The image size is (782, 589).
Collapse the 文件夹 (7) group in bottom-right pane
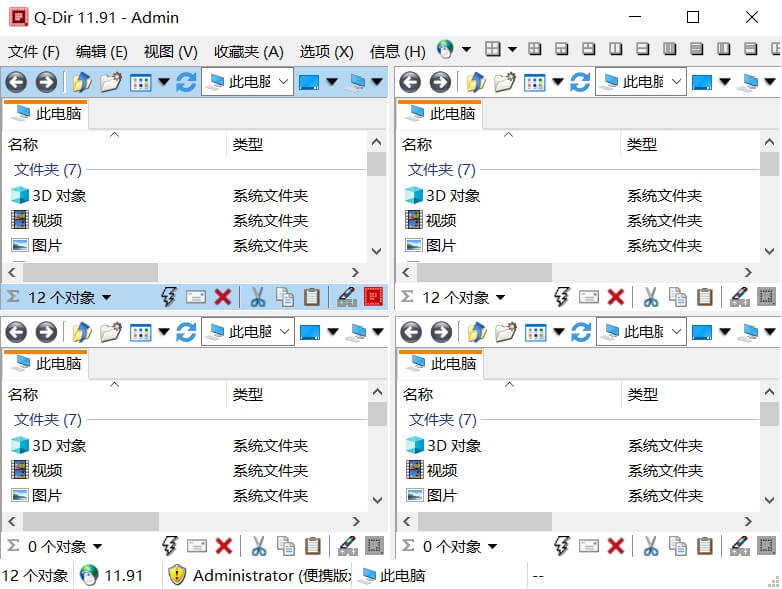point(442,419)
